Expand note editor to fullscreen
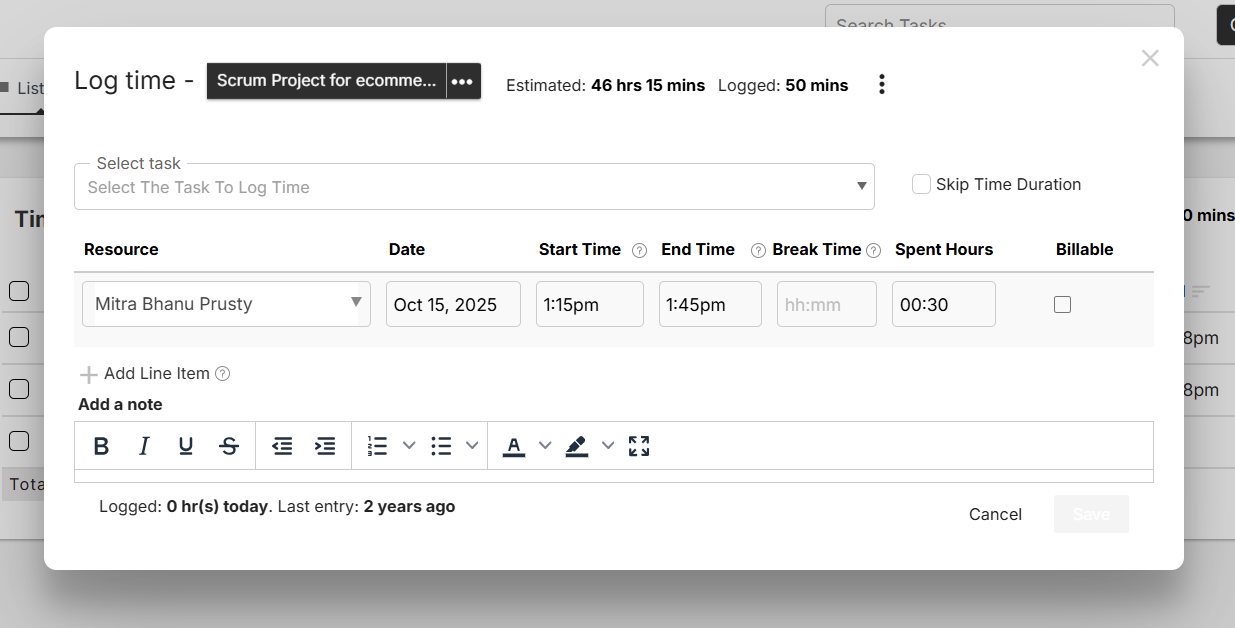 pyautogui.click(x=639, y=446)
